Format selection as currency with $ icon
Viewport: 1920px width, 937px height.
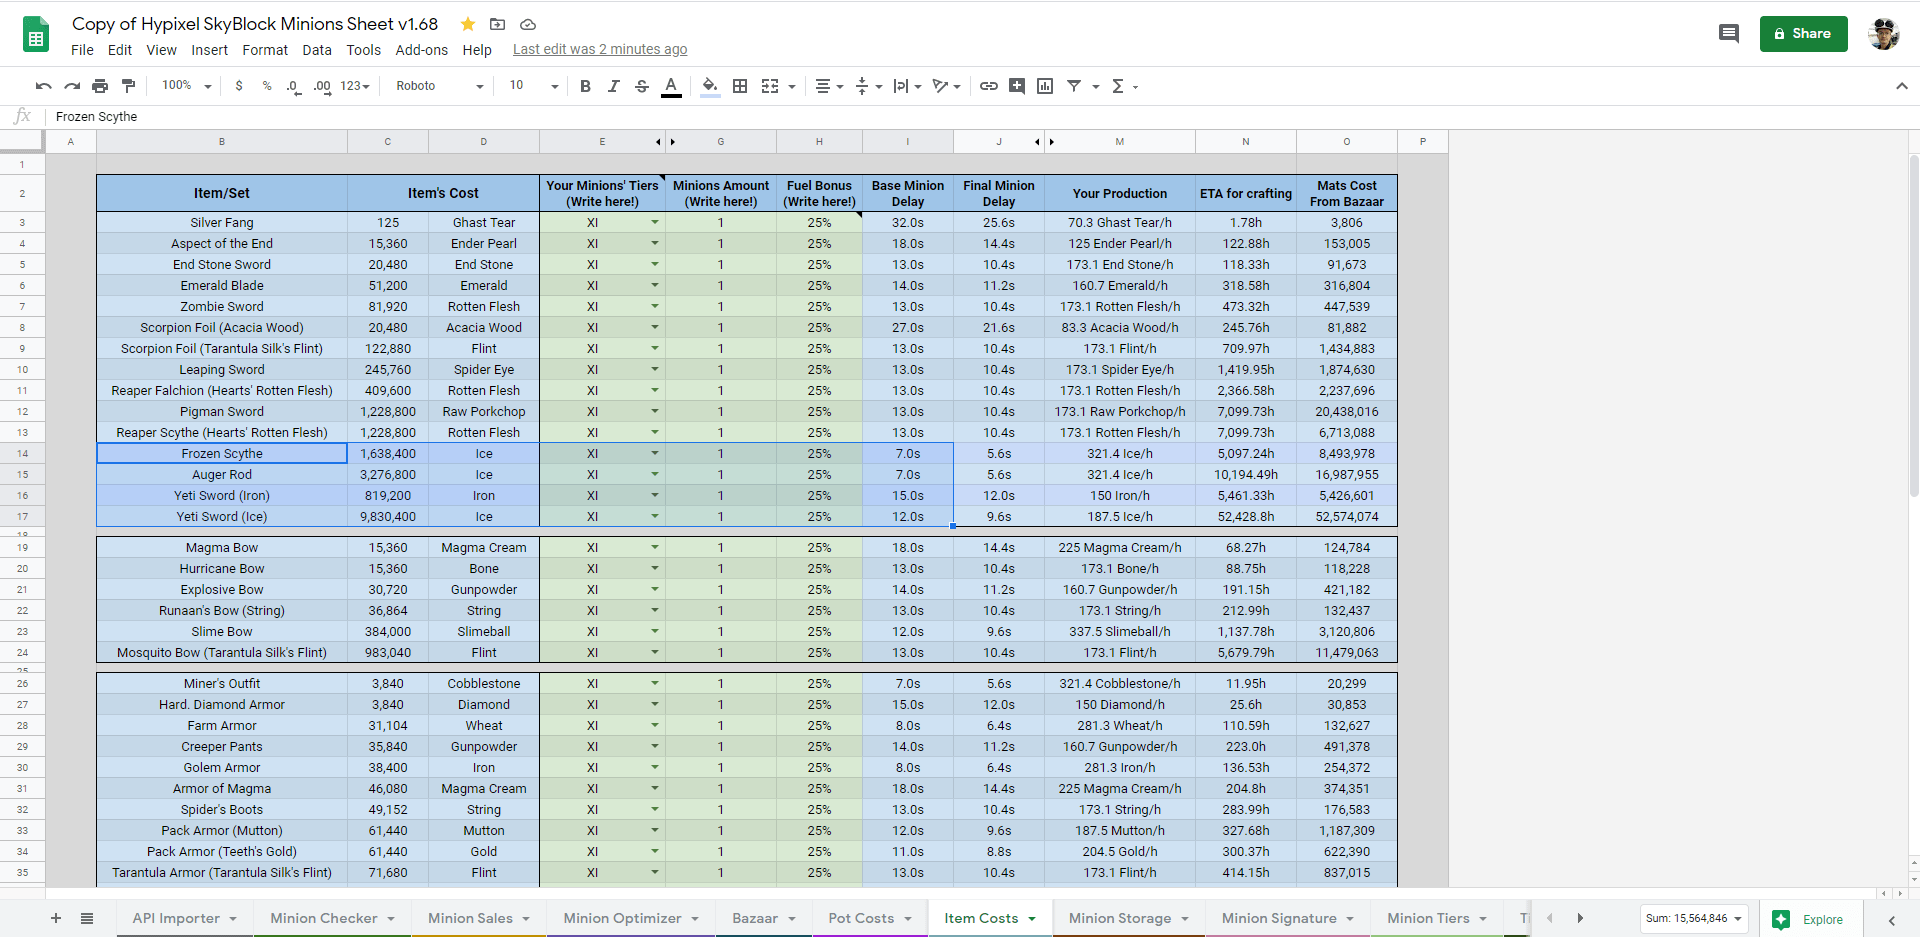[239, 86]
